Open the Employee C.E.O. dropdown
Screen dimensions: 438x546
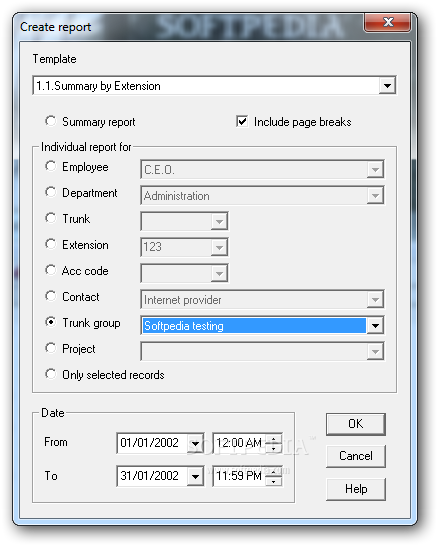coord(375,170)
